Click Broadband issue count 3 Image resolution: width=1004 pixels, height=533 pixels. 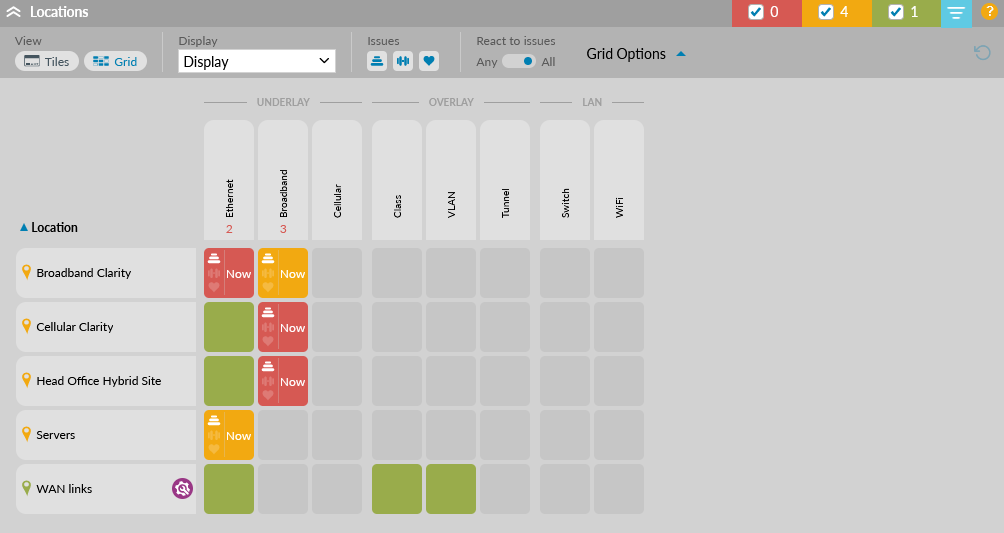click(283, 229)
